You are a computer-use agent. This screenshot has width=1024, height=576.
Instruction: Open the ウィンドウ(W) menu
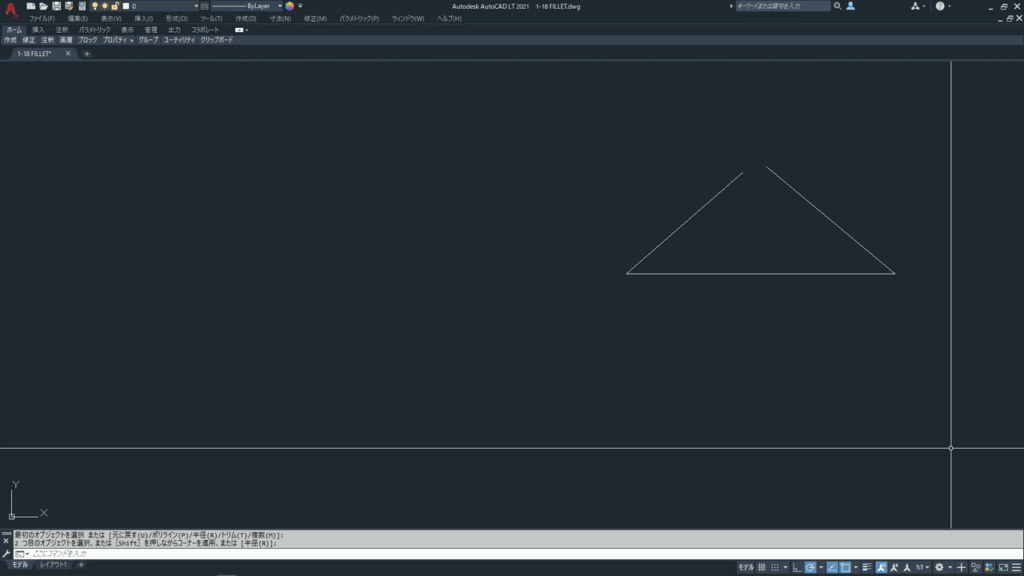pyautogui.click(x=408, y=18)
